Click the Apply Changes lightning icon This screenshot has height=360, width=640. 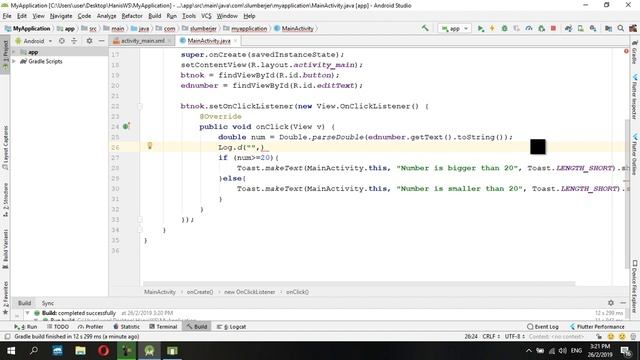(x=492, y=28)
